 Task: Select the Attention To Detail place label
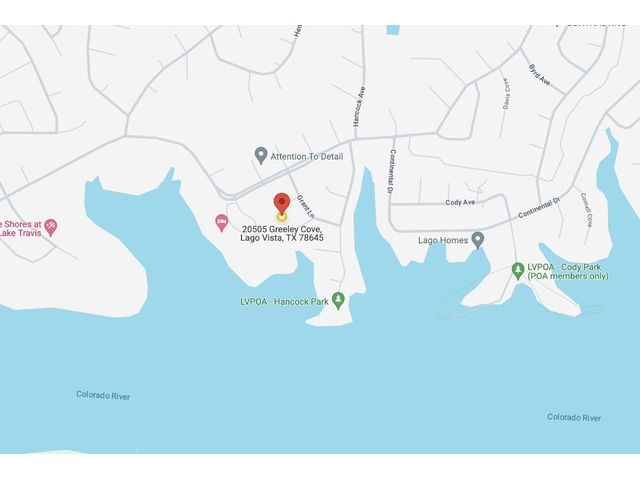pos(307,156)
